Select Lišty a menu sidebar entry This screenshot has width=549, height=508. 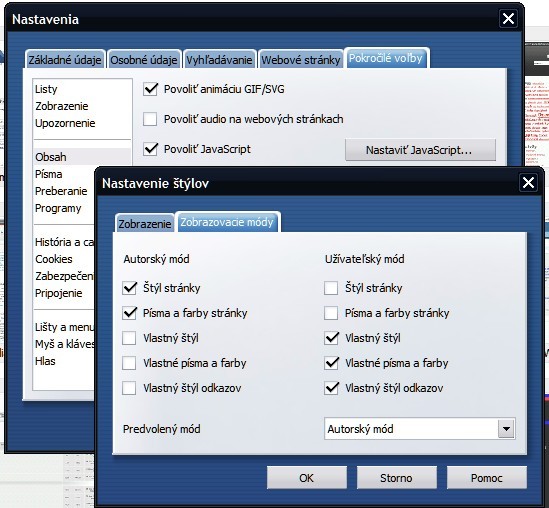pyautogui.click(x=64, y=327)
